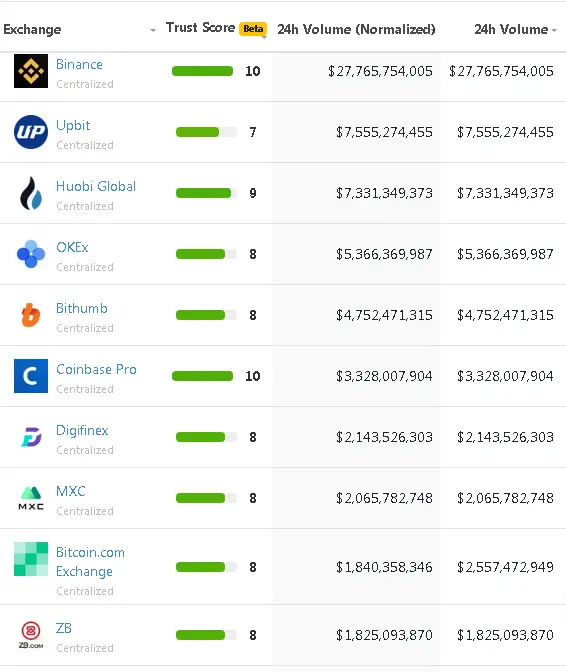Click Digifinex trust score bar

207,437
